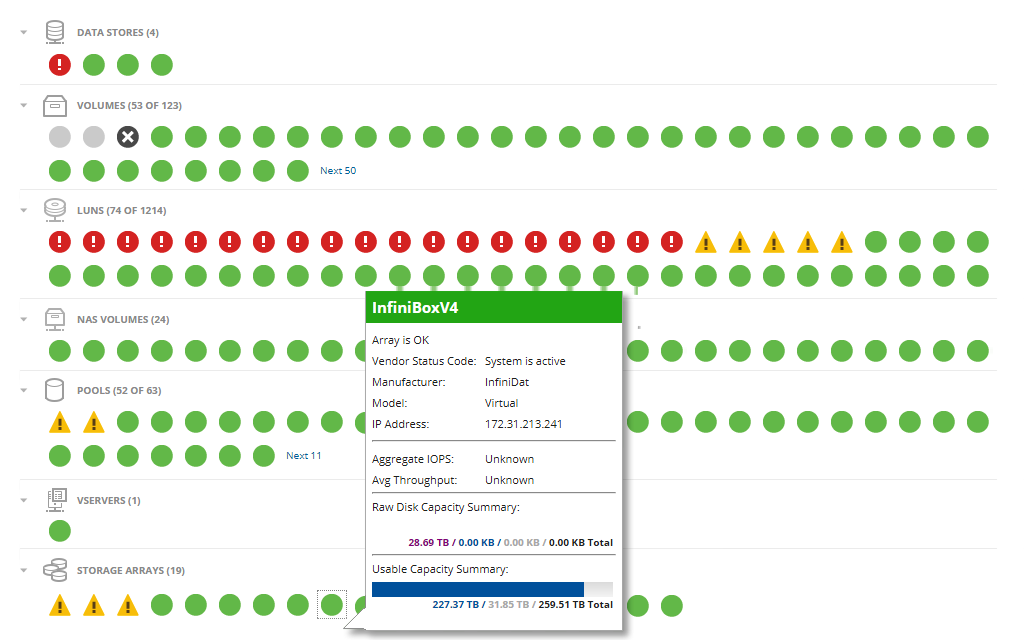Screen dimensions: 1024x640
Task: Collapse the LUNS section
Action: (x=22, y=210)
